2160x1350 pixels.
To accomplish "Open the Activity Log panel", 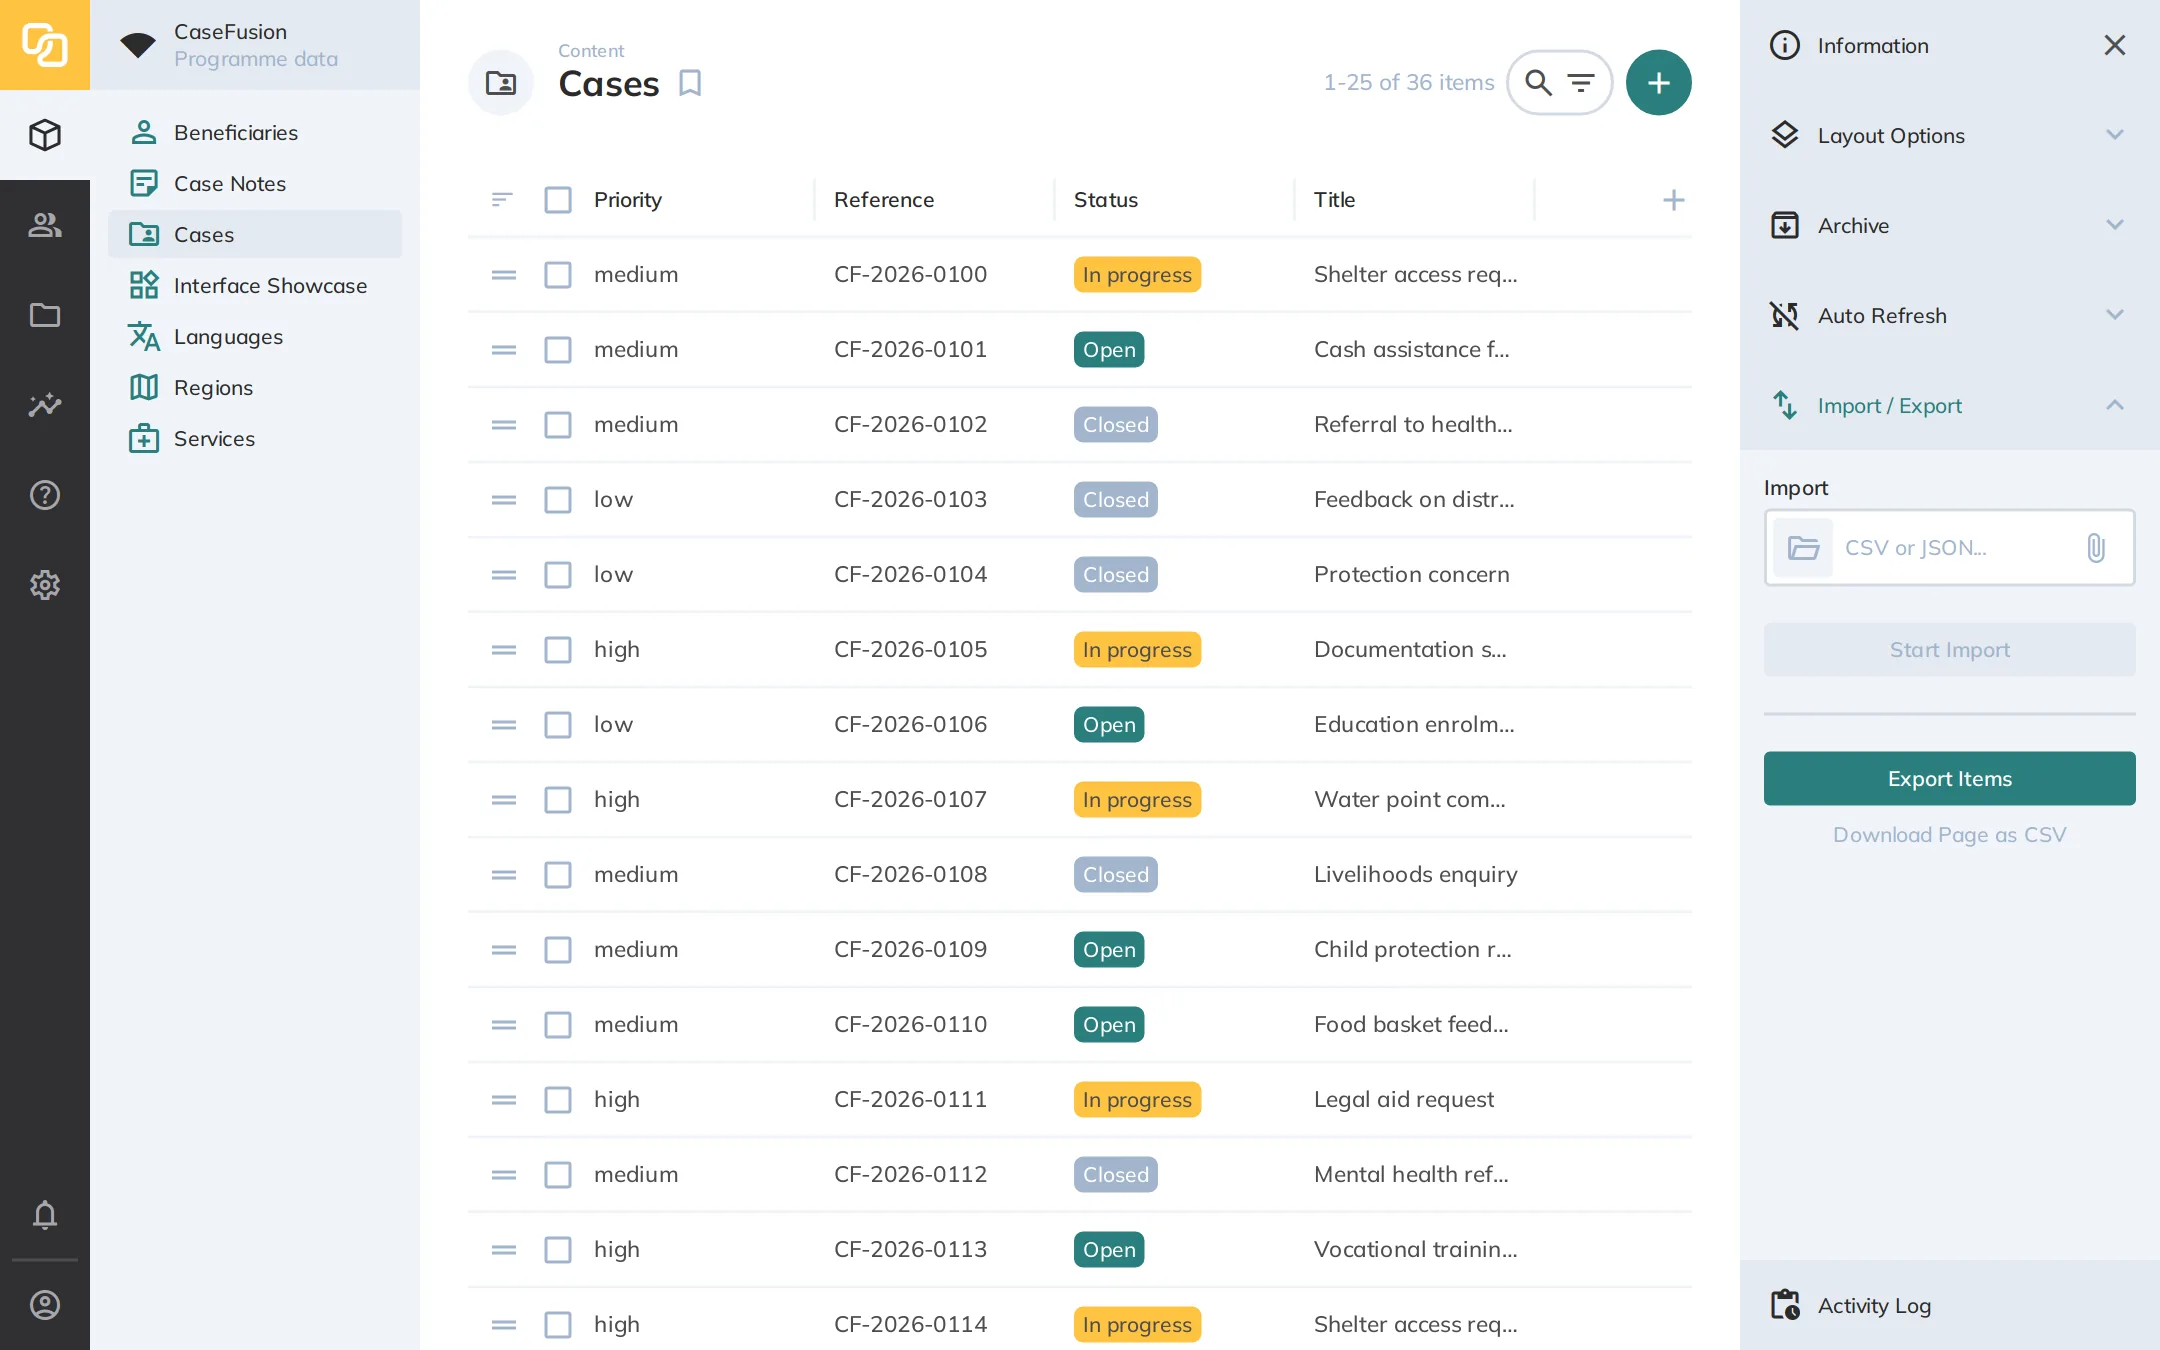I will click(1950, 1305).
